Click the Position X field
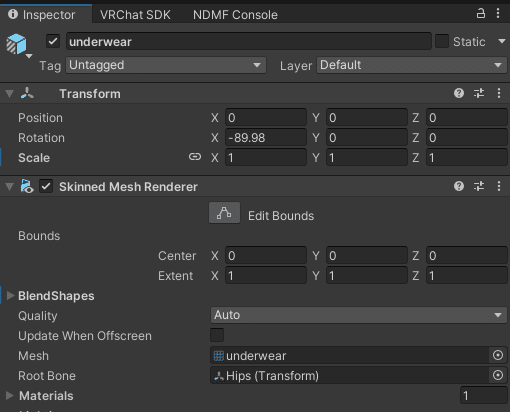Image resolution: width=510 pixels, height=412 pixels. click(x=266, y=117)
